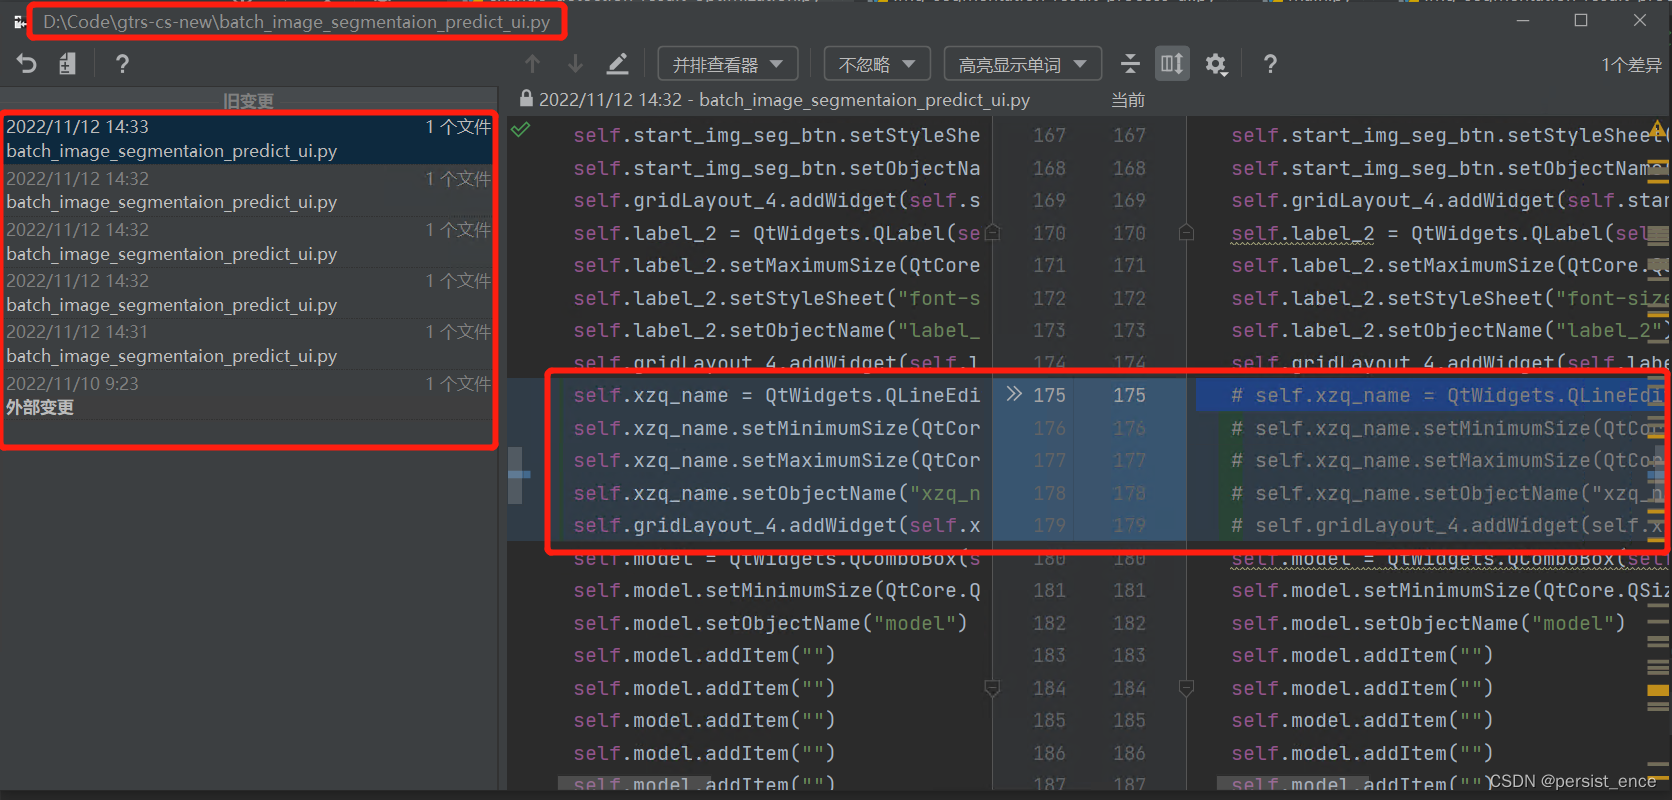
Task: Click the application icon in title bar
Action: (19, 22)
